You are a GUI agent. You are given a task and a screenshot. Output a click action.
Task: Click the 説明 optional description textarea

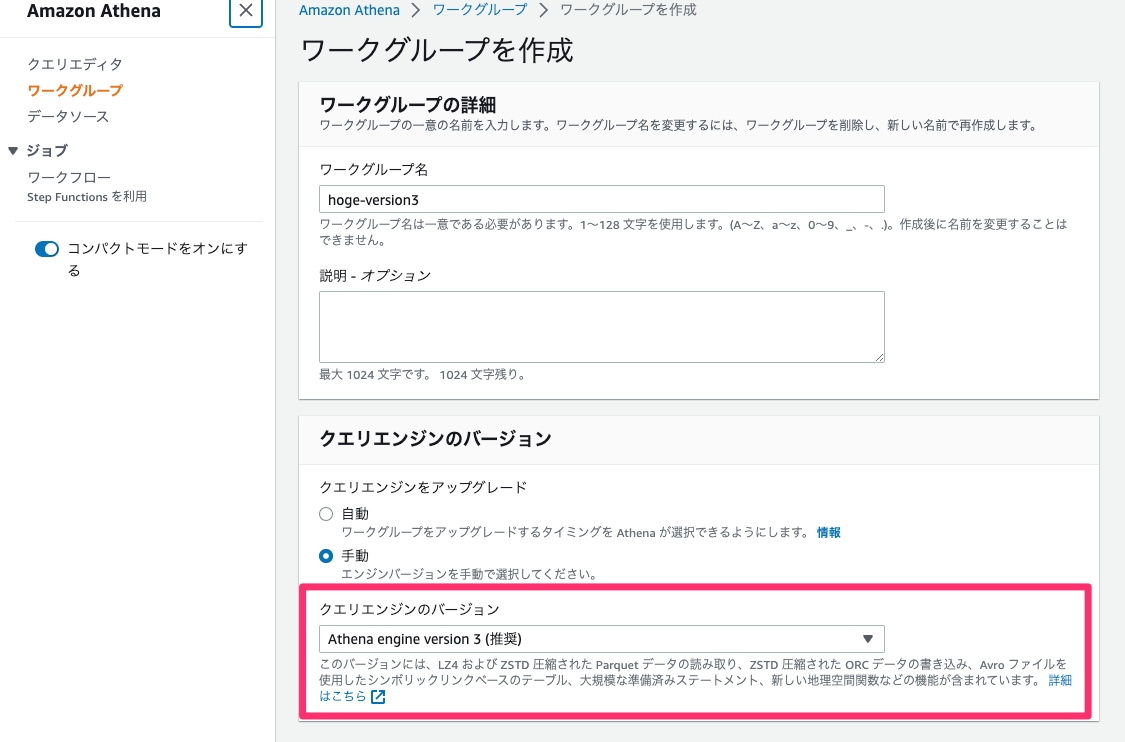click(x=601, y=327)
